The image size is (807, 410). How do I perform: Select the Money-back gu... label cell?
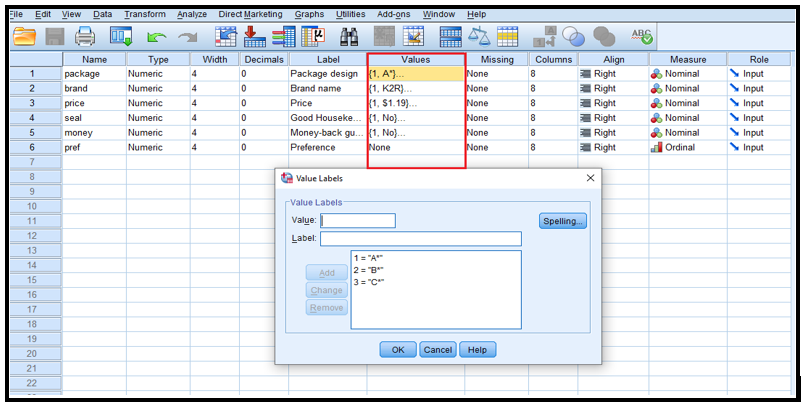(328, 133)
